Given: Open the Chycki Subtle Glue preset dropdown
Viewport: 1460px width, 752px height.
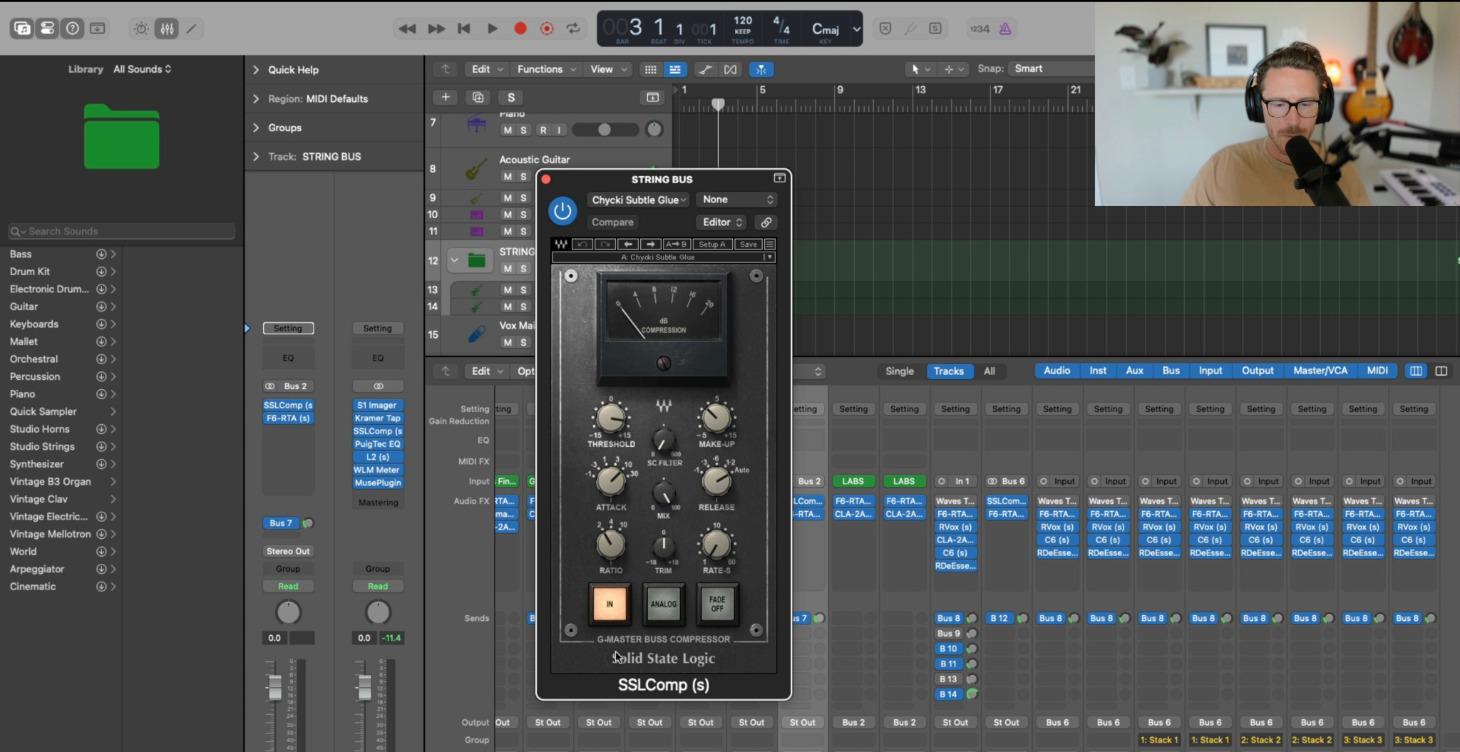Looking at the screenshot, I should coord(639,200).
